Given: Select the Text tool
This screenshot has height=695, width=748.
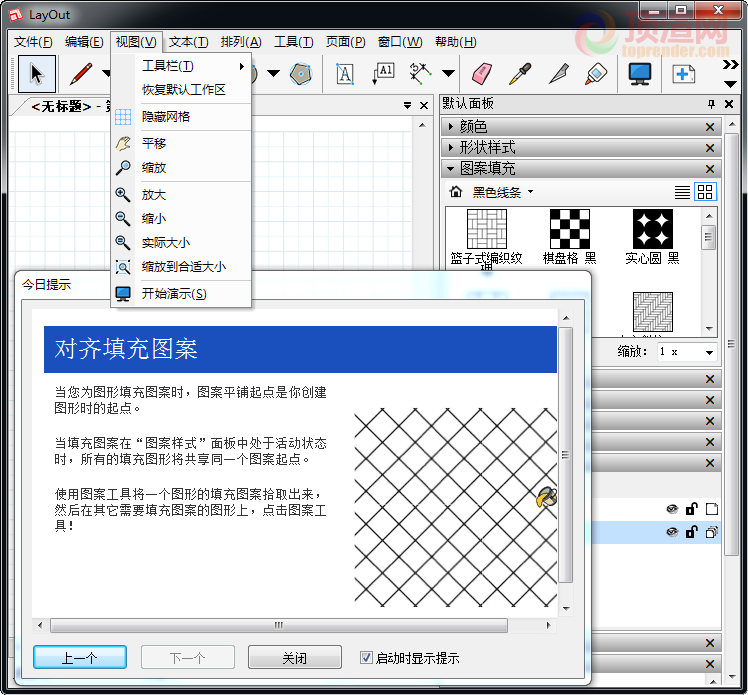Looking at the screenshot, I should (345, 74).
